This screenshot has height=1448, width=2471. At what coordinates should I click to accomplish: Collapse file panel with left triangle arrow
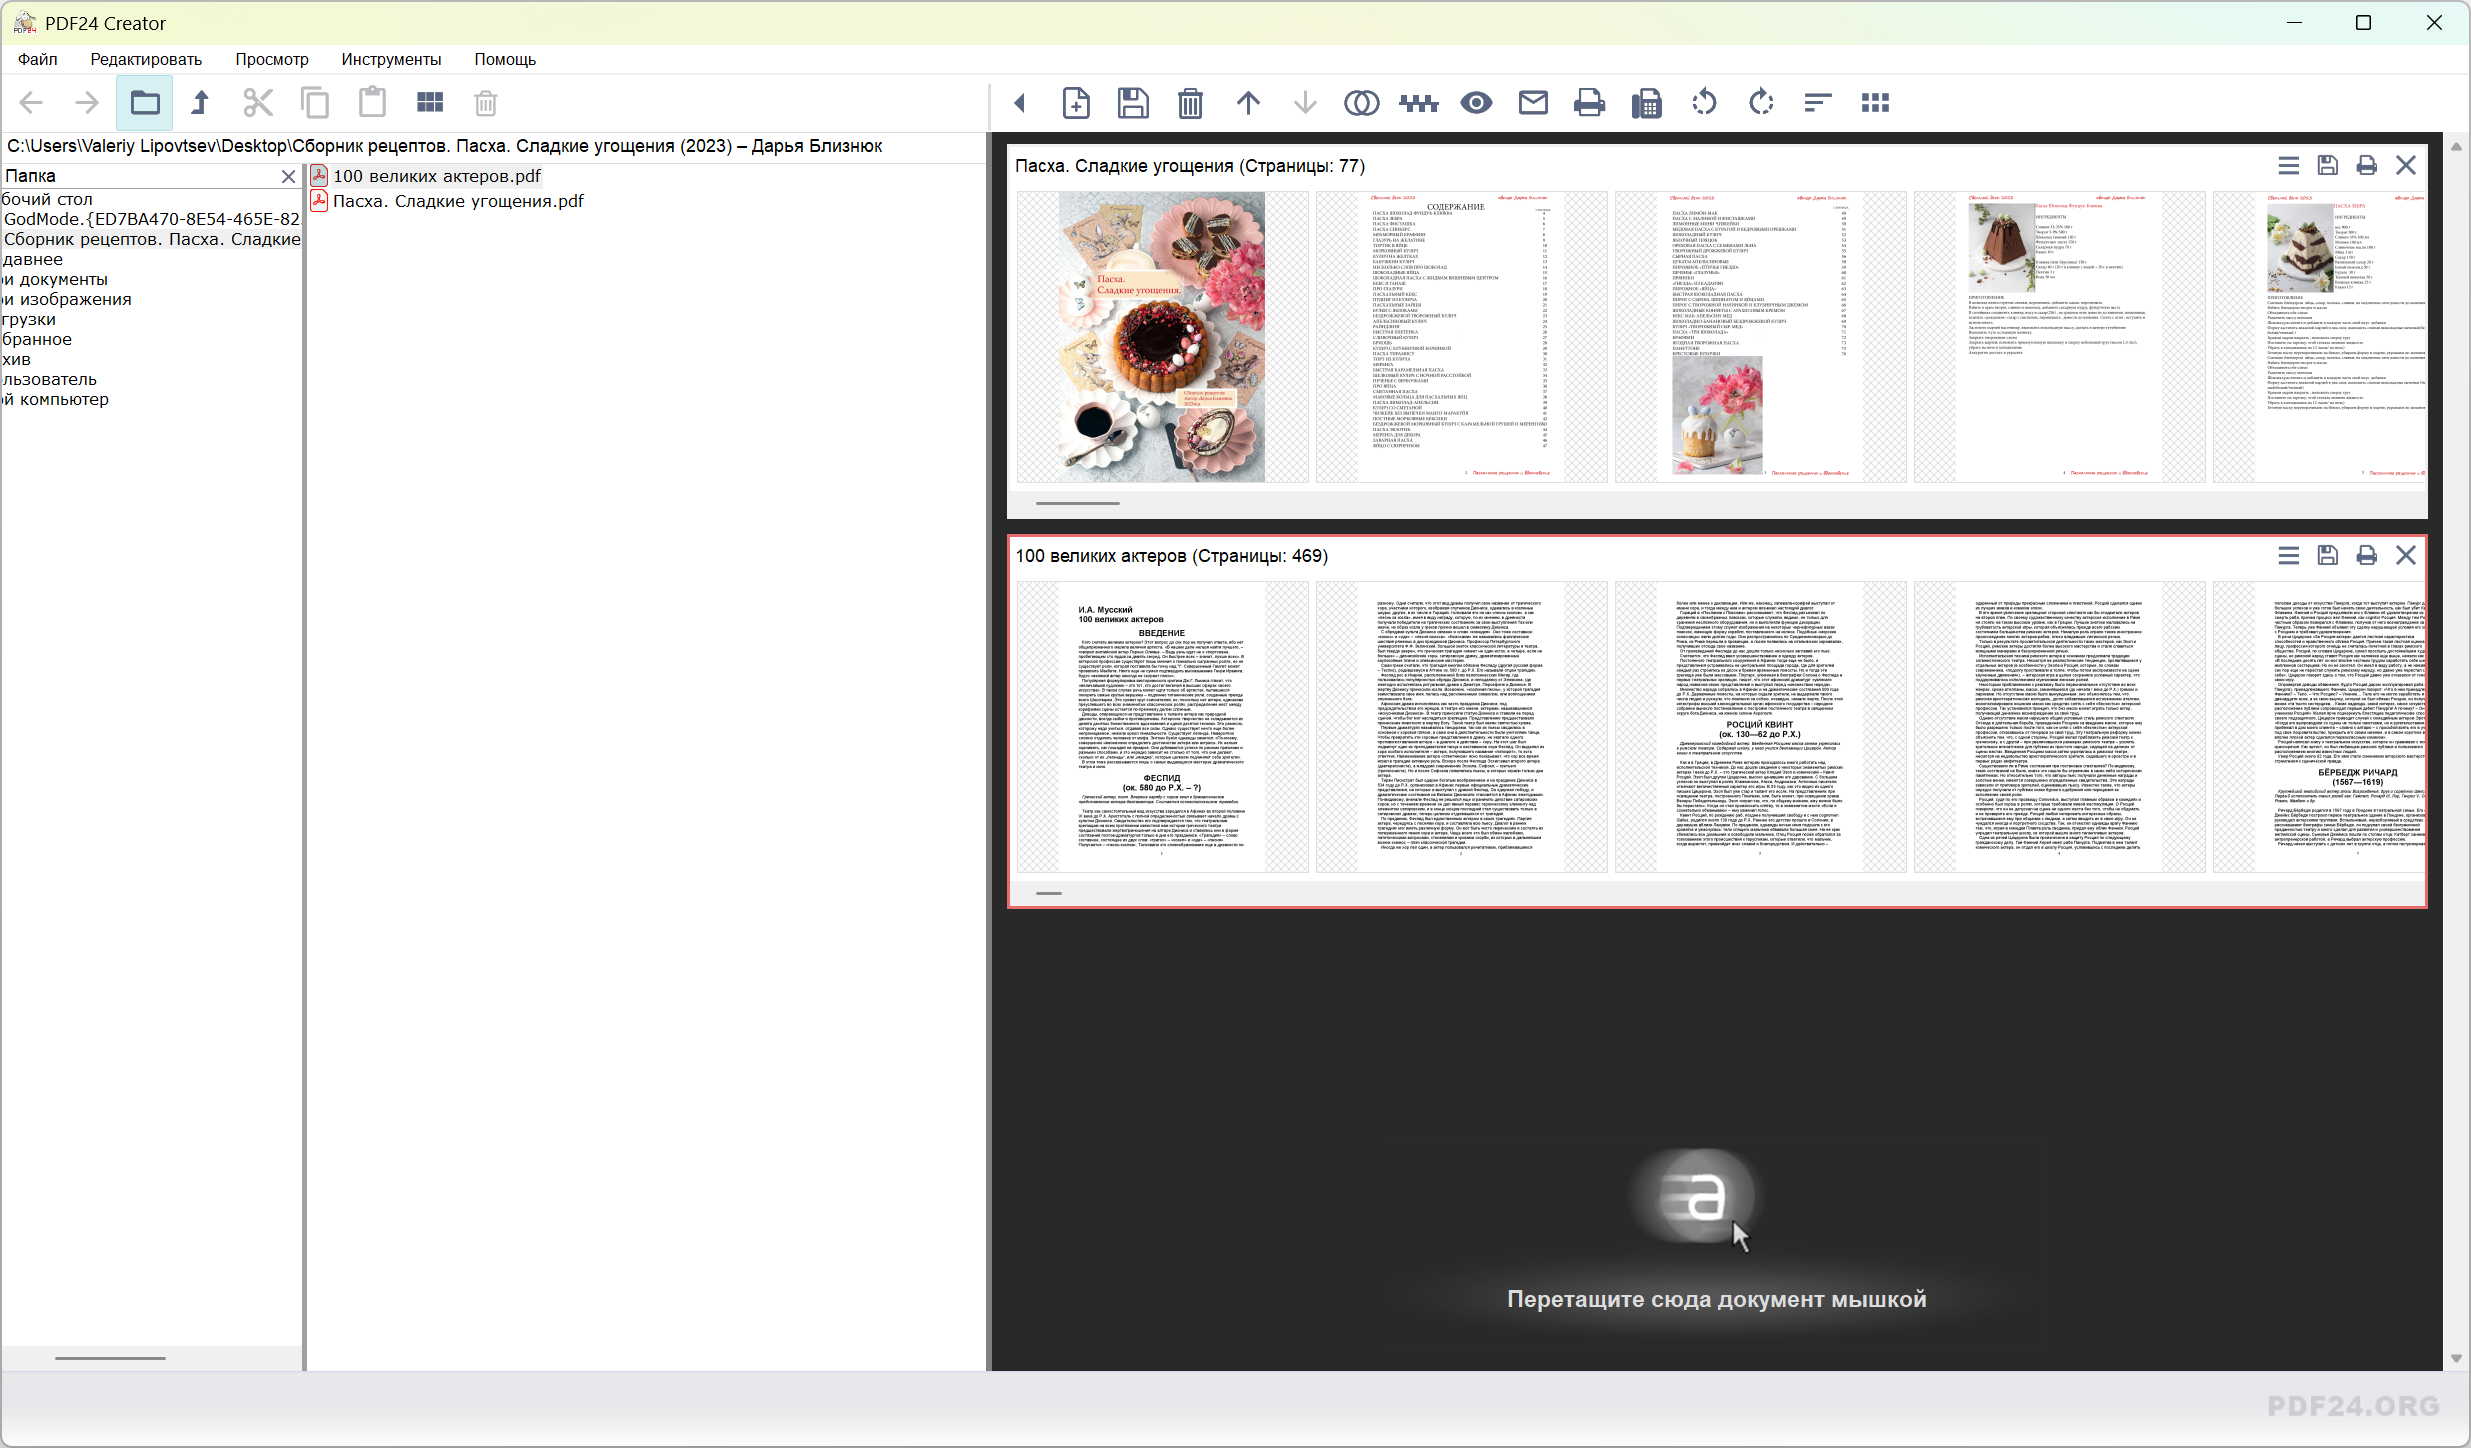coord(1019,103)
